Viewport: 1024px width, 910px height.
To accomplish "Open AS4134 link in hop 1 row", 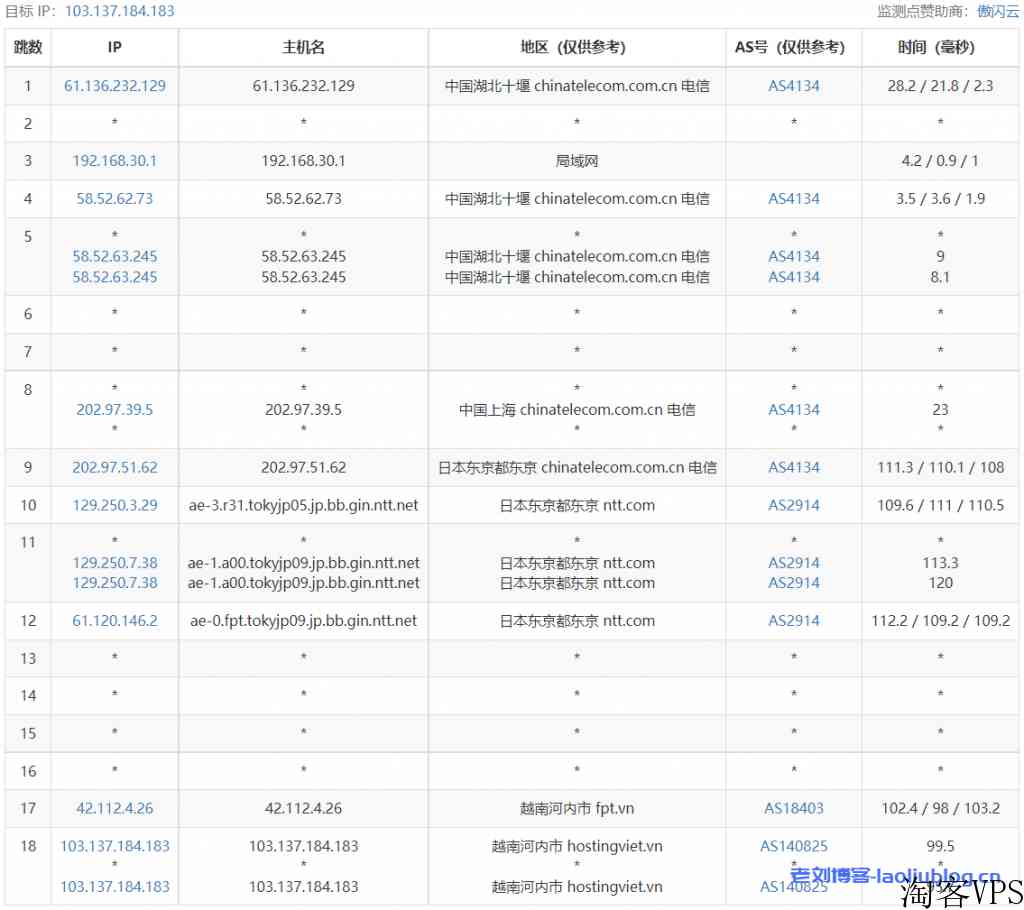I will click(x=793, y=86).
